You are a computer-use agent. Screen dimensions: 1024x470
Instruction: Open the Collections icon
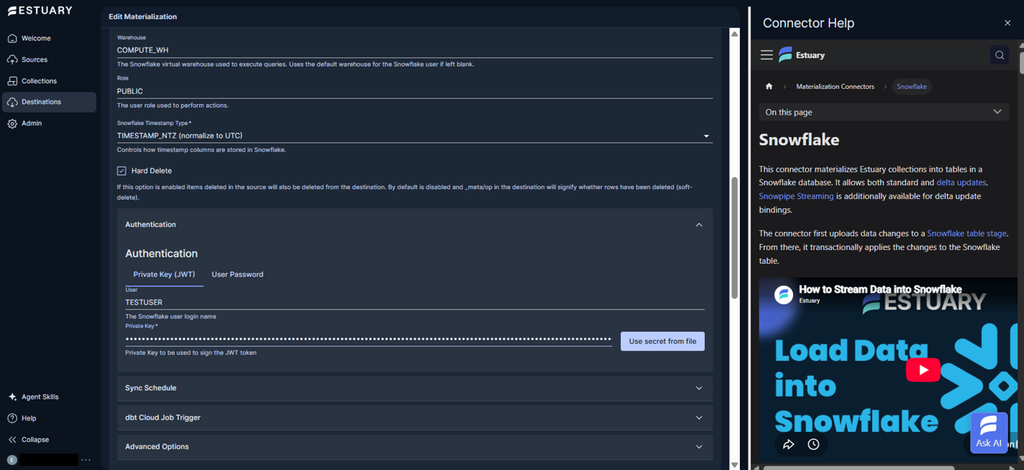12,81
